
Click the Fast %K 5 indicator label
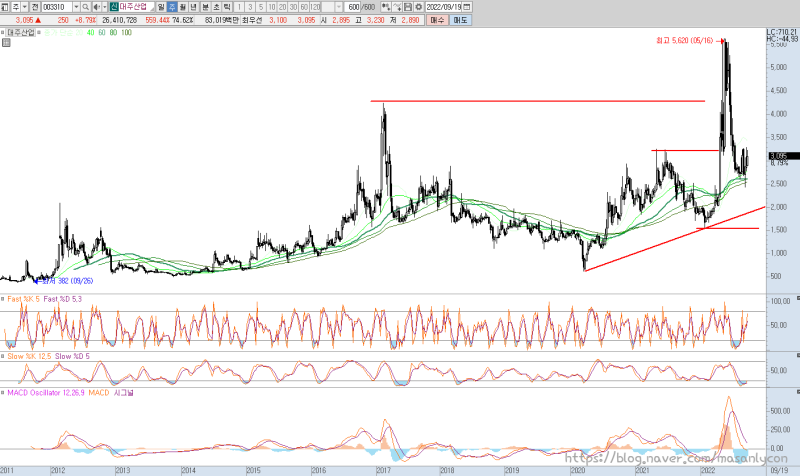[x=23, y=299]
